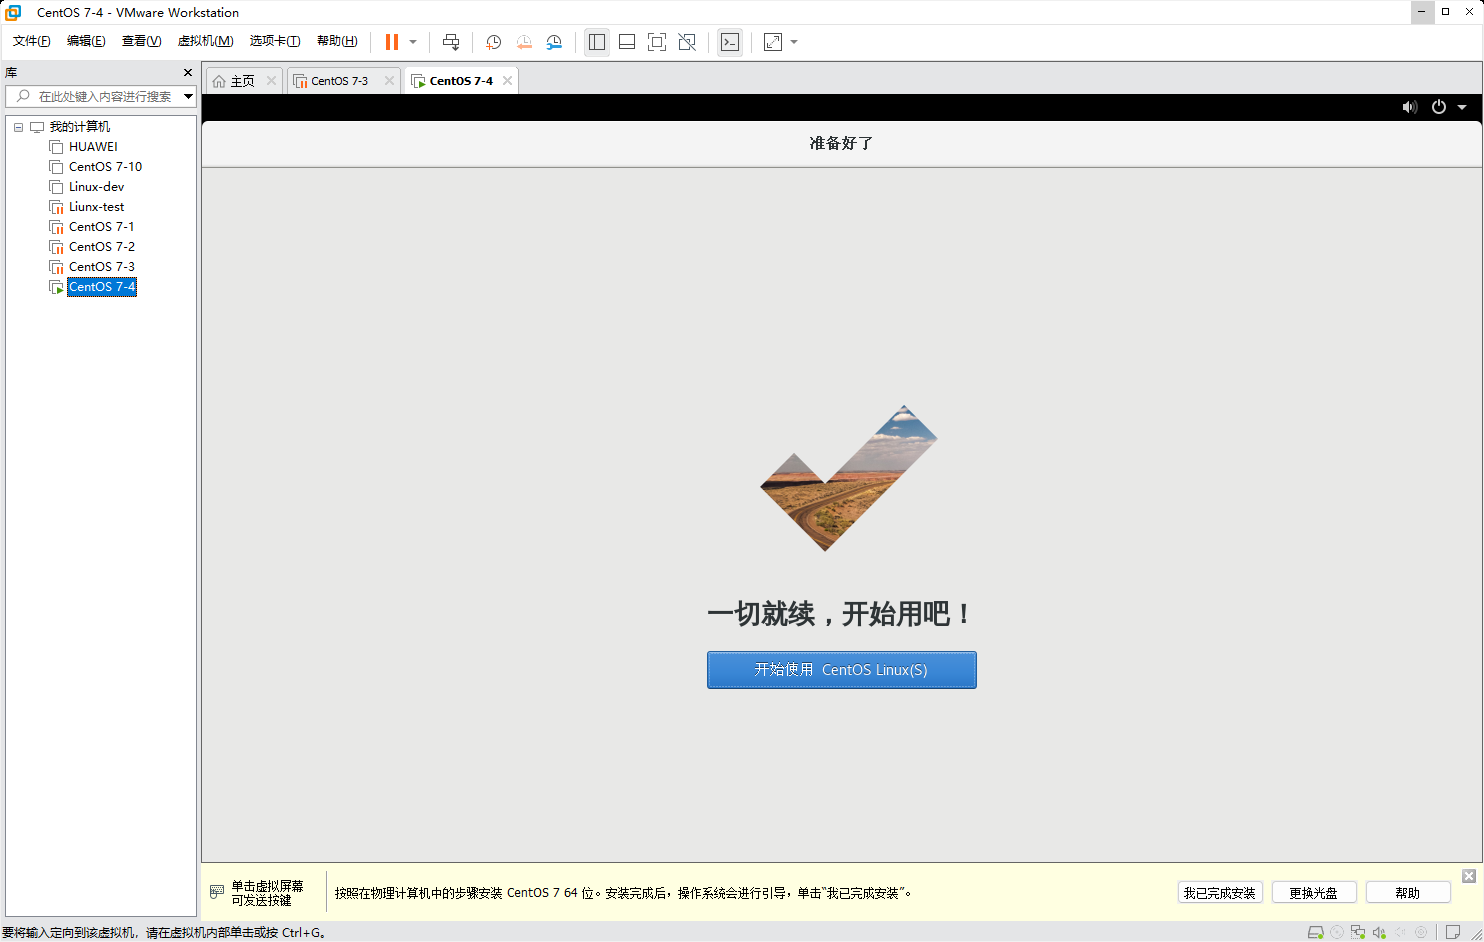Open the 帮助(H) menu
Image resolution: width=1484 pixels, height=942 pixels.
coord(337,41)
